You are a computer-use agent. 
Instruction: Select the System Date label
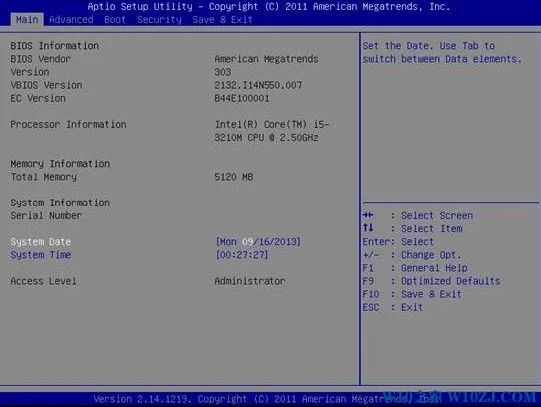(x=41, y=242)
